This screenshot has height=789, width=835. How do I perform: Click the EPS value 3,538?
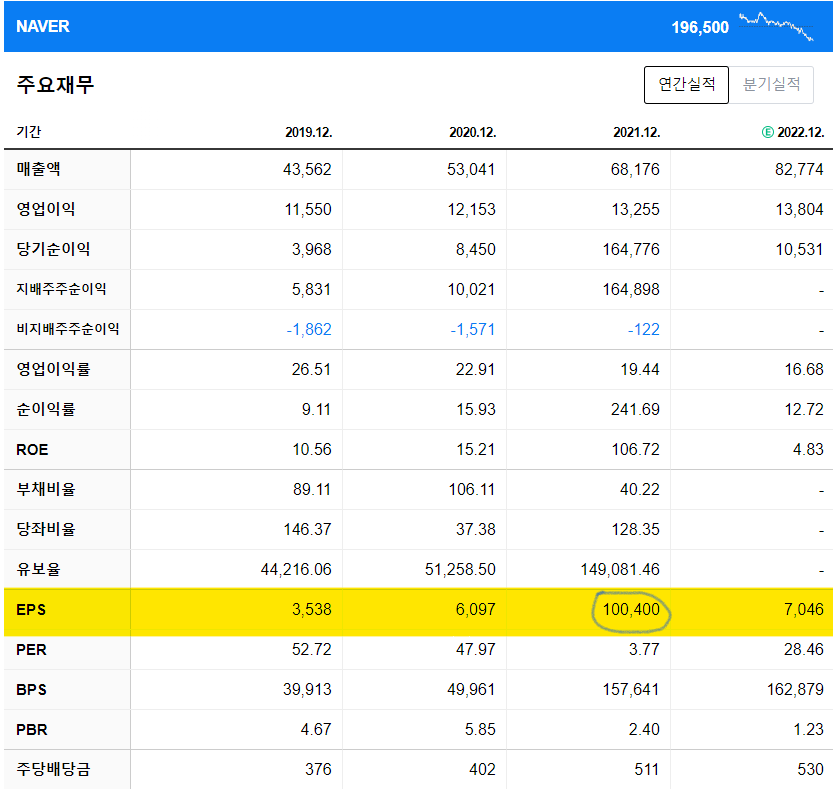(312, 610)
